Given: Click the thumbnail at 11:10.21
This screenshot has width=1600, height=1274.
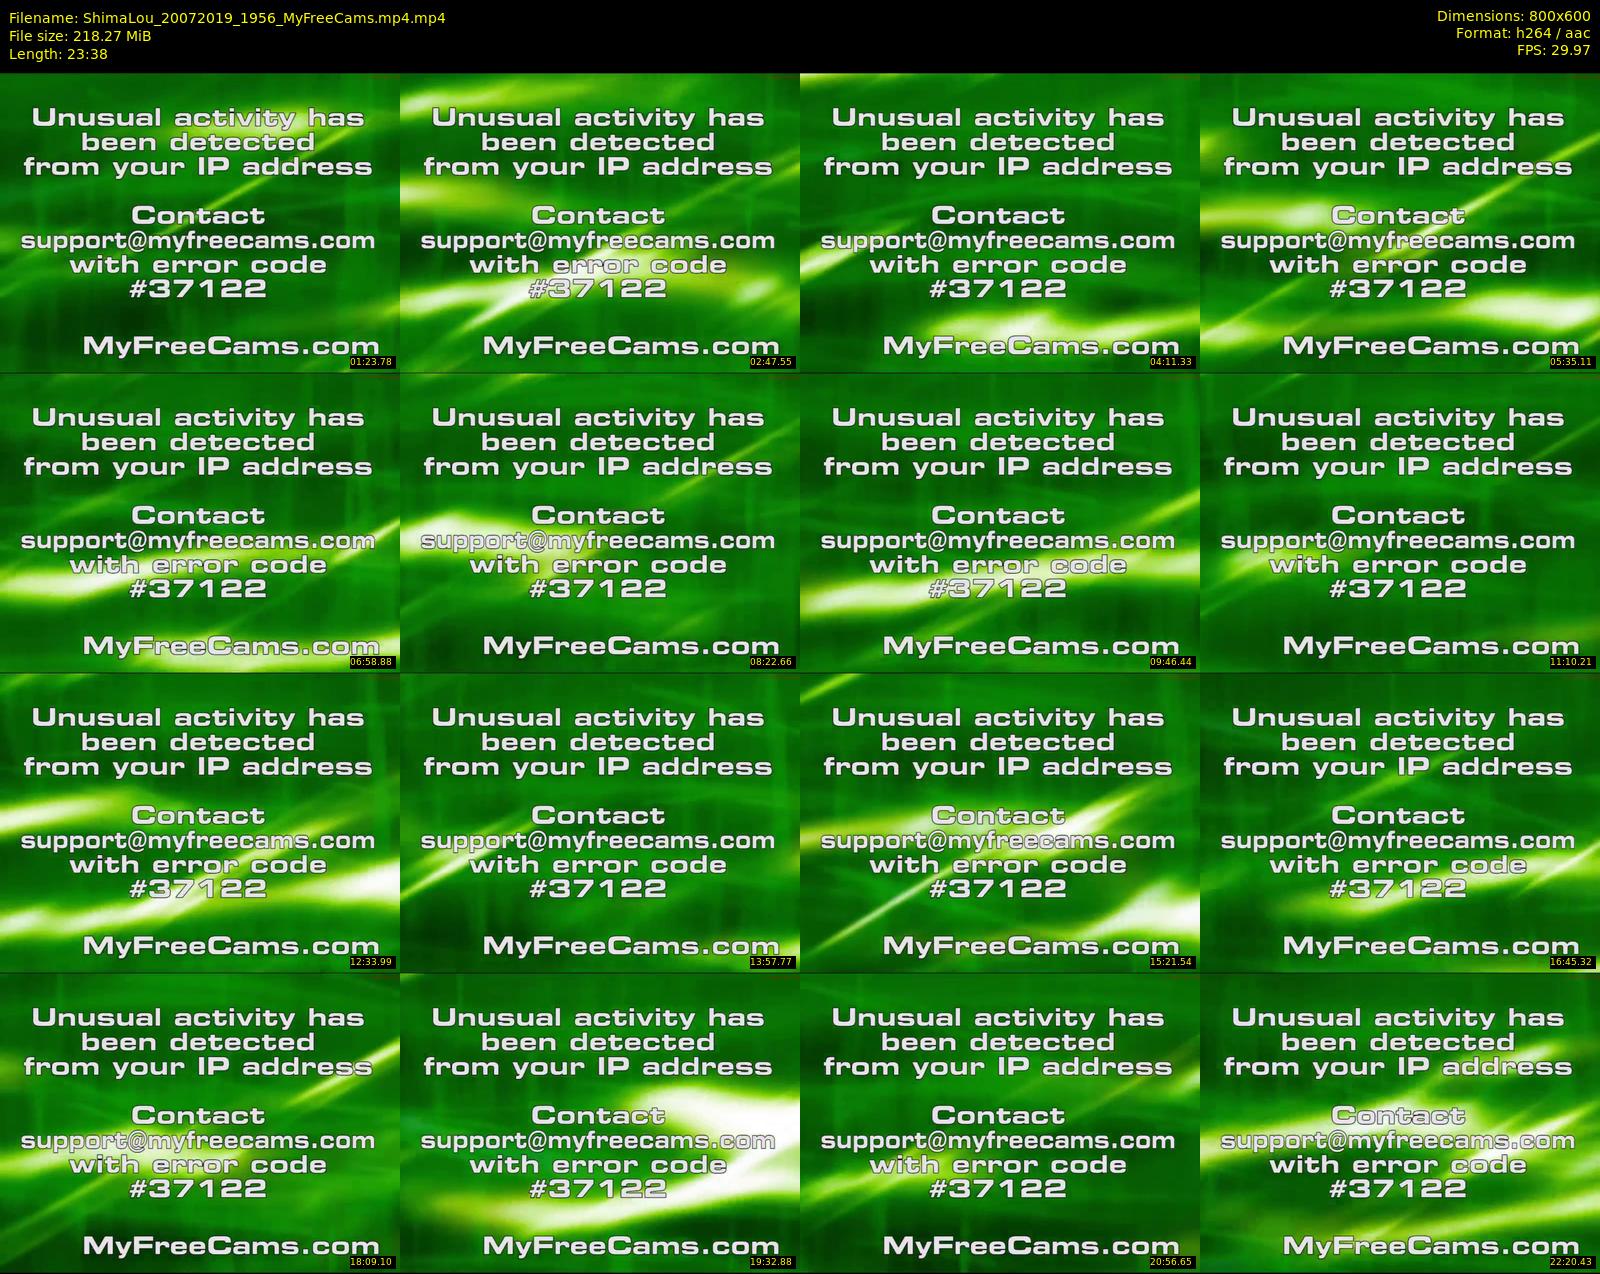Looking at the screenshot, I should 1400,522.
